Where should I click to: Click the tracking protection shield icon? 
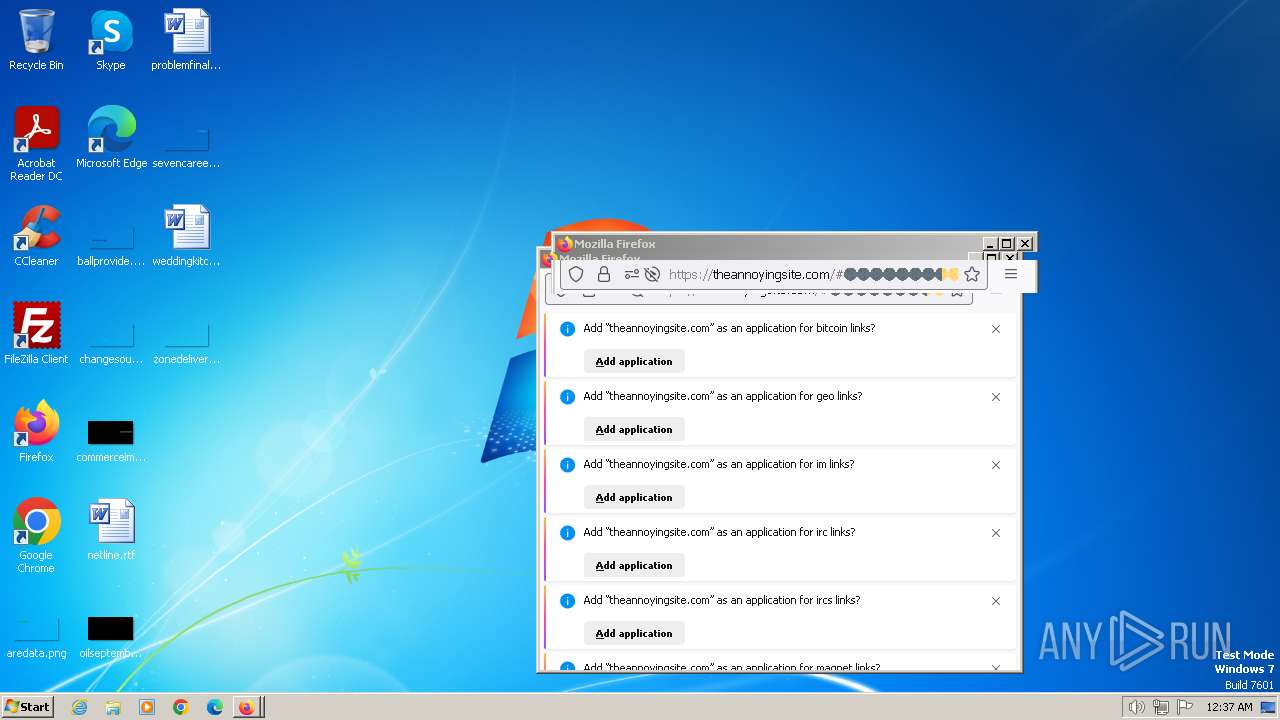[x=576, y=274]
